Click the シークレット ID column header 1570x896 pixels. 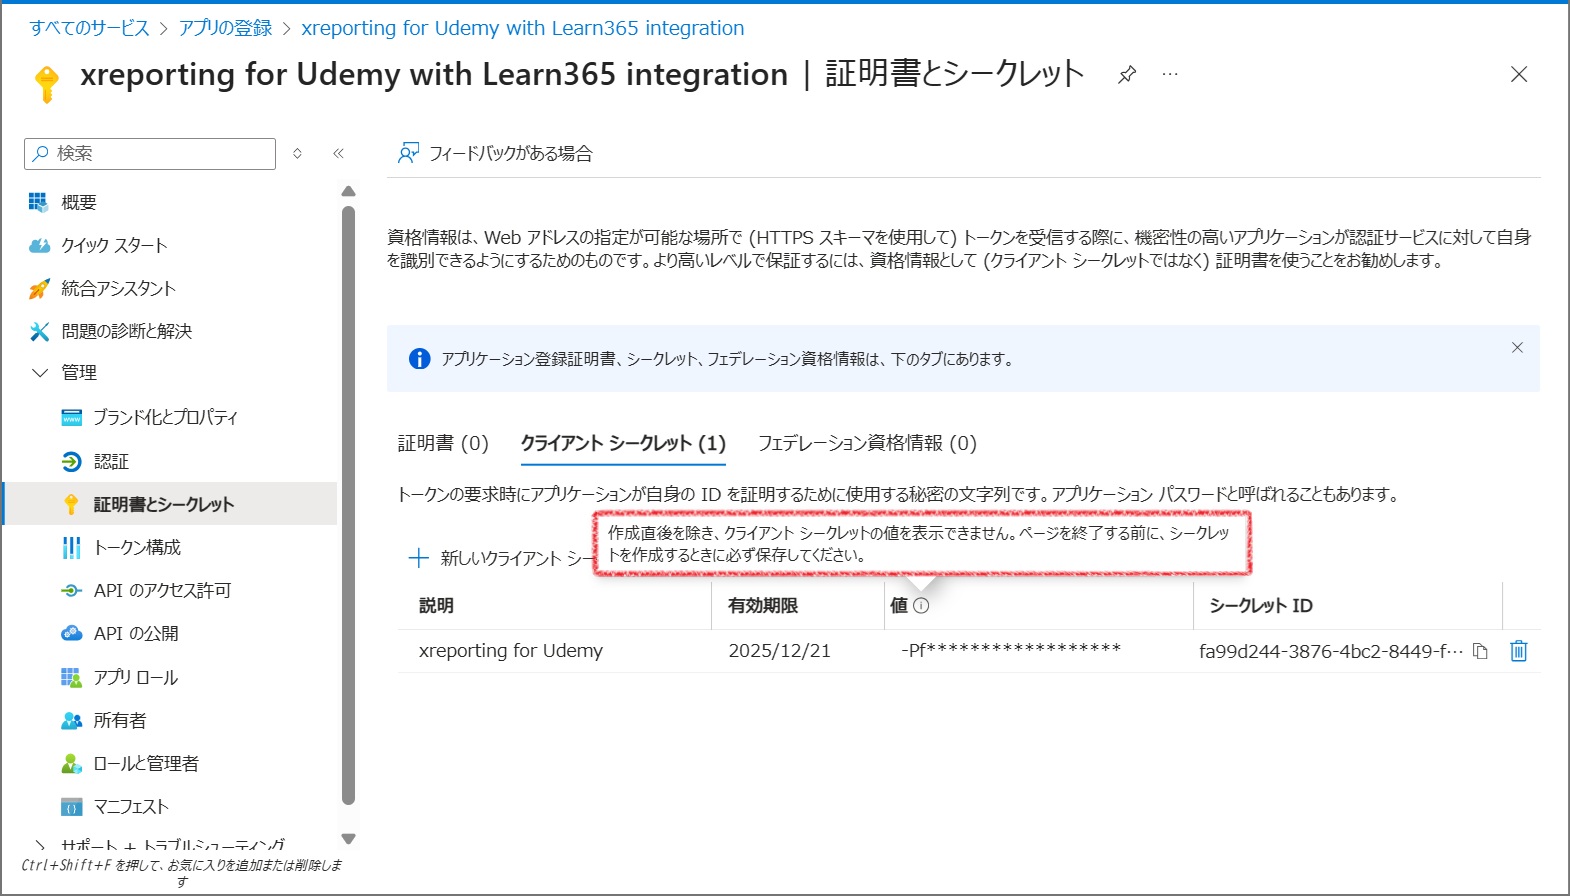point(1261,605)
